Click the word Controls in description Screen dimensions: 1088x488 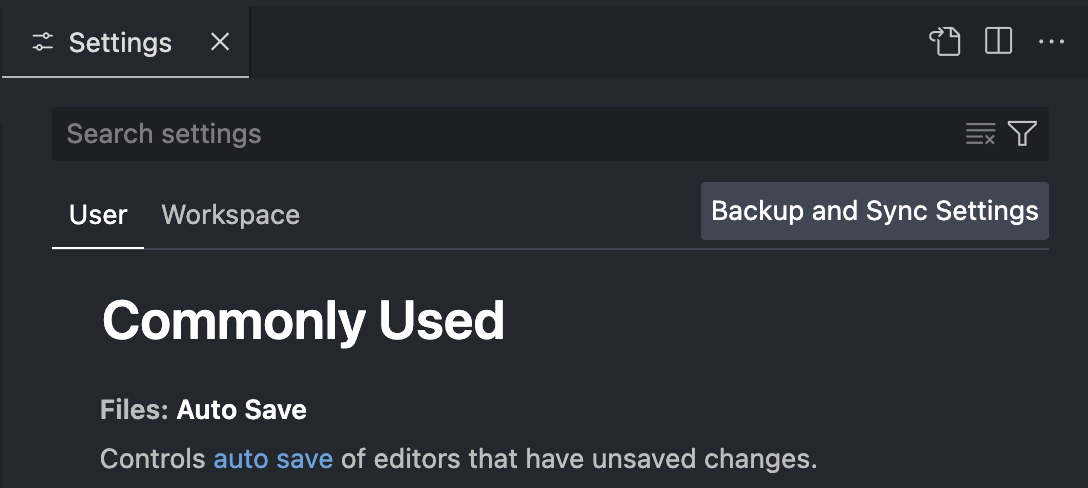(x=153, y=459)
